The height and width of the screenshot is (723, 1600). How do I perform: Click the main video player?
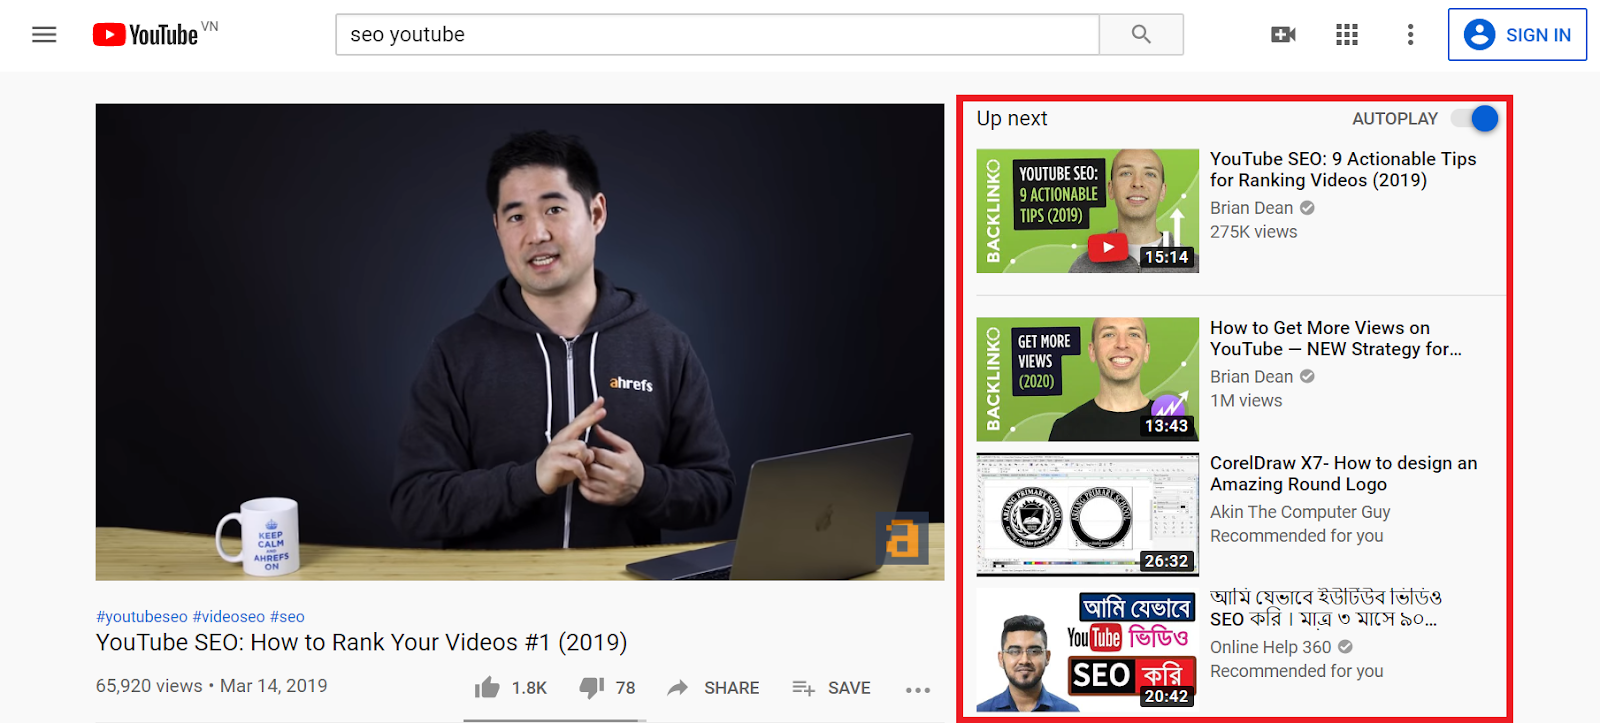[x=520, y=342]
